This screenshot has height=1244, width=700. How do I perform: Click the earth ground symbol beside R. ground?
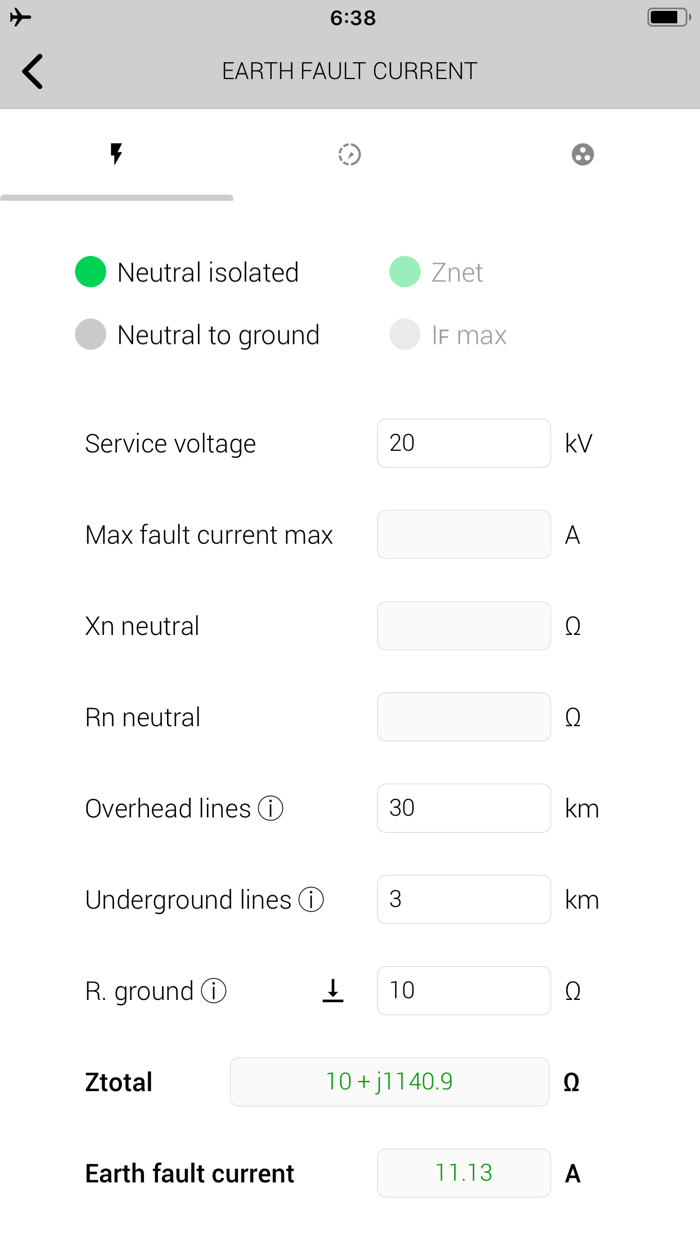(x=333, y=990)
